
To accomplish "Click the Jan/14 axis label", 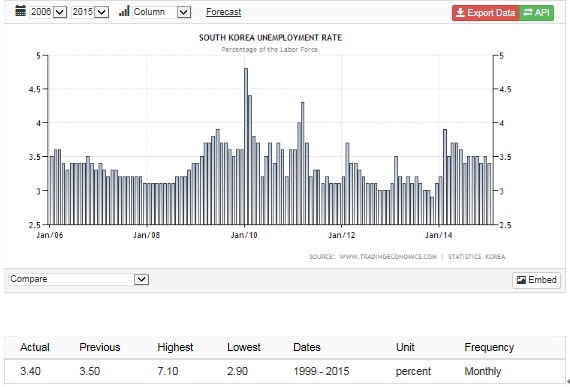I will (439, 235).
